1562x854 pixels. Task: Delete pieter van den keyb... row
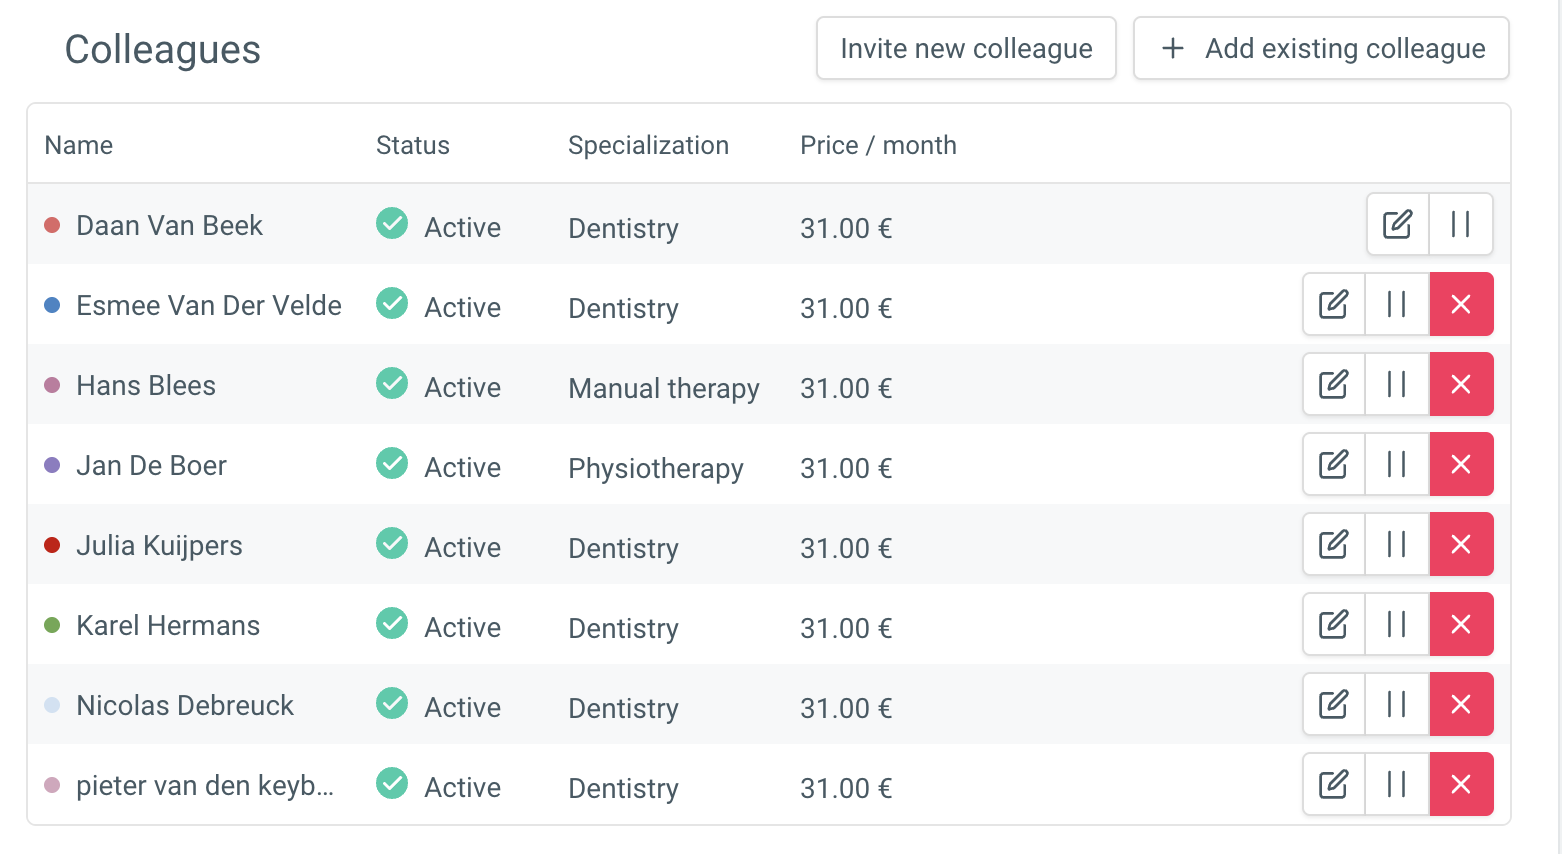pyautogui.click(x=1460, y=784)
